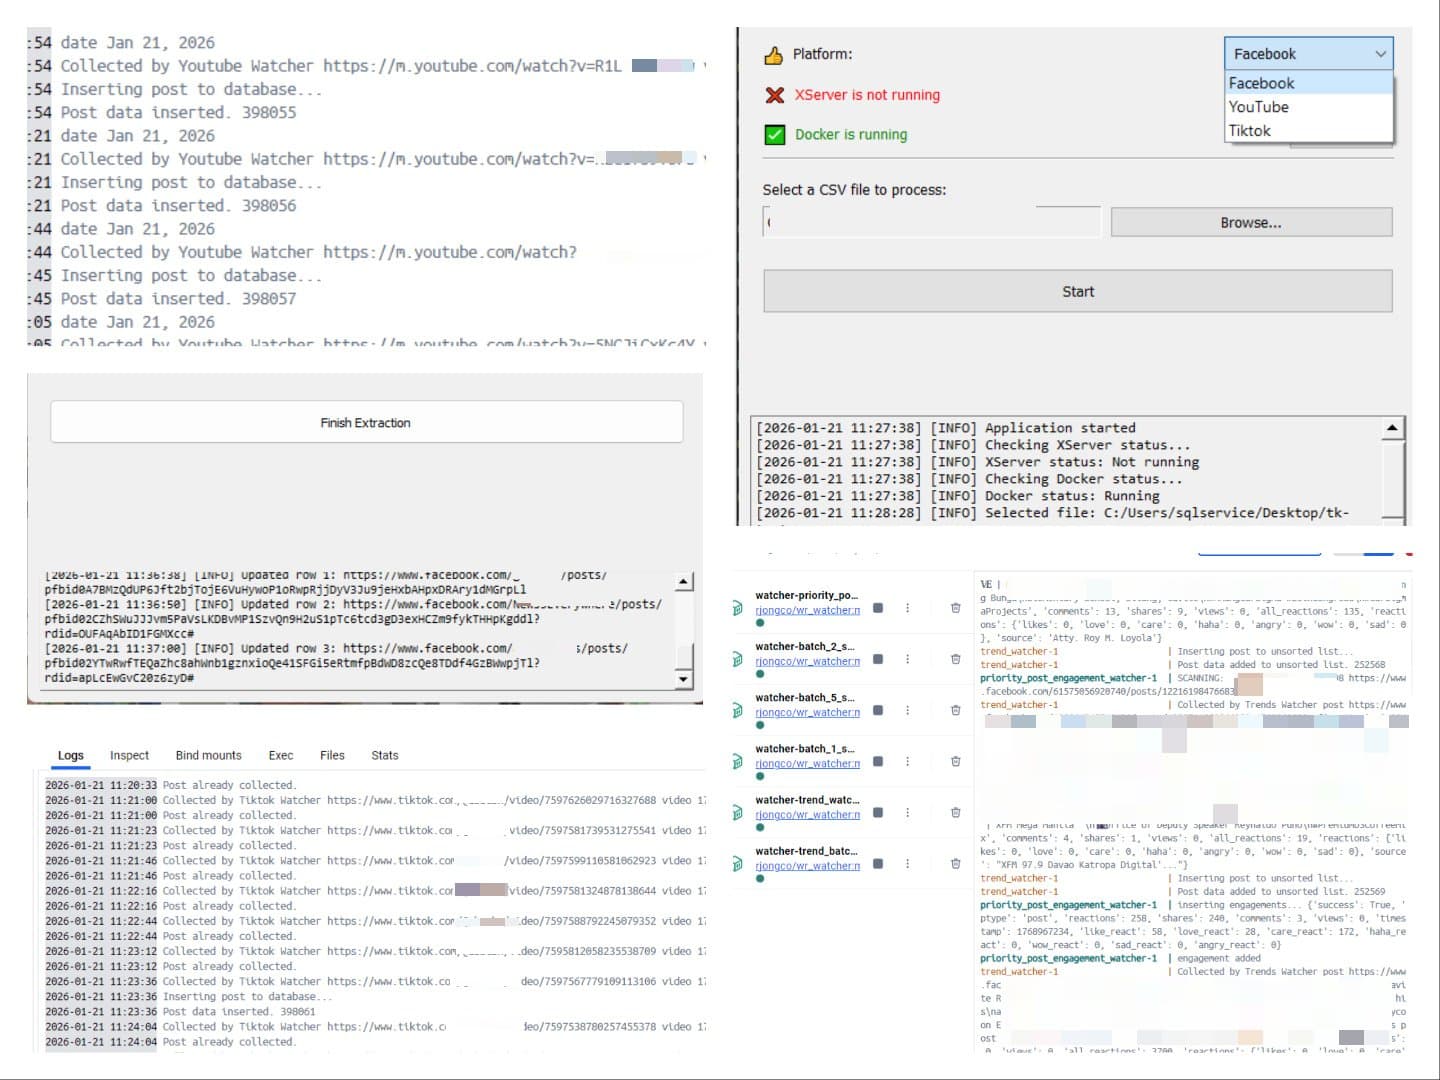Open more actions menu for watcher-batch_2_s
1440x1080 pixels.
(908, 659)
